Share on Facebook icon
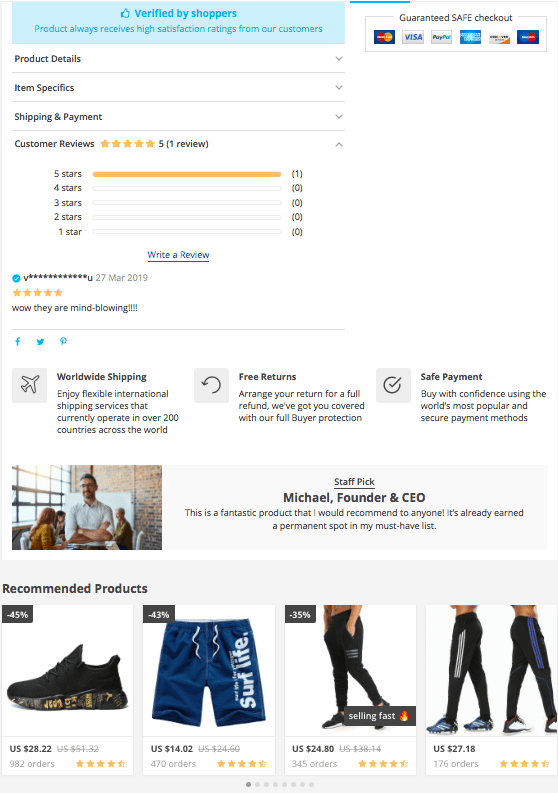The width and height of the screenshot is (558, 793). click(x=18, y=341)
